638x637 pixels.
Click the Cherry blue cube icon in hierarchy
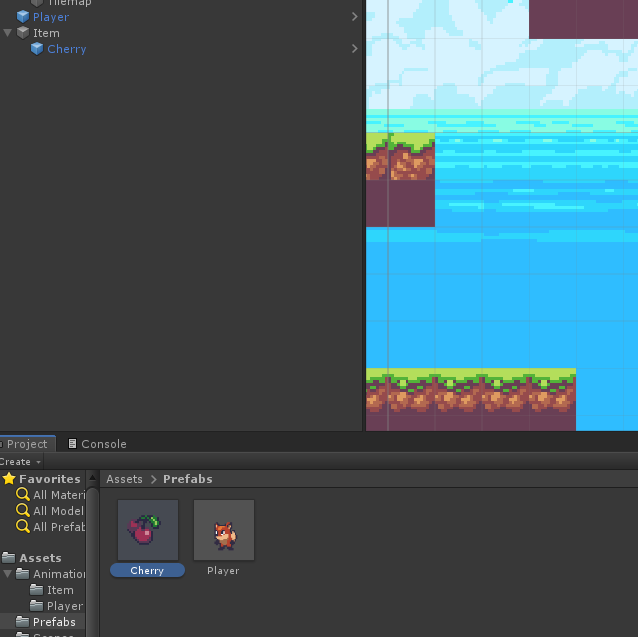[37, 49]
